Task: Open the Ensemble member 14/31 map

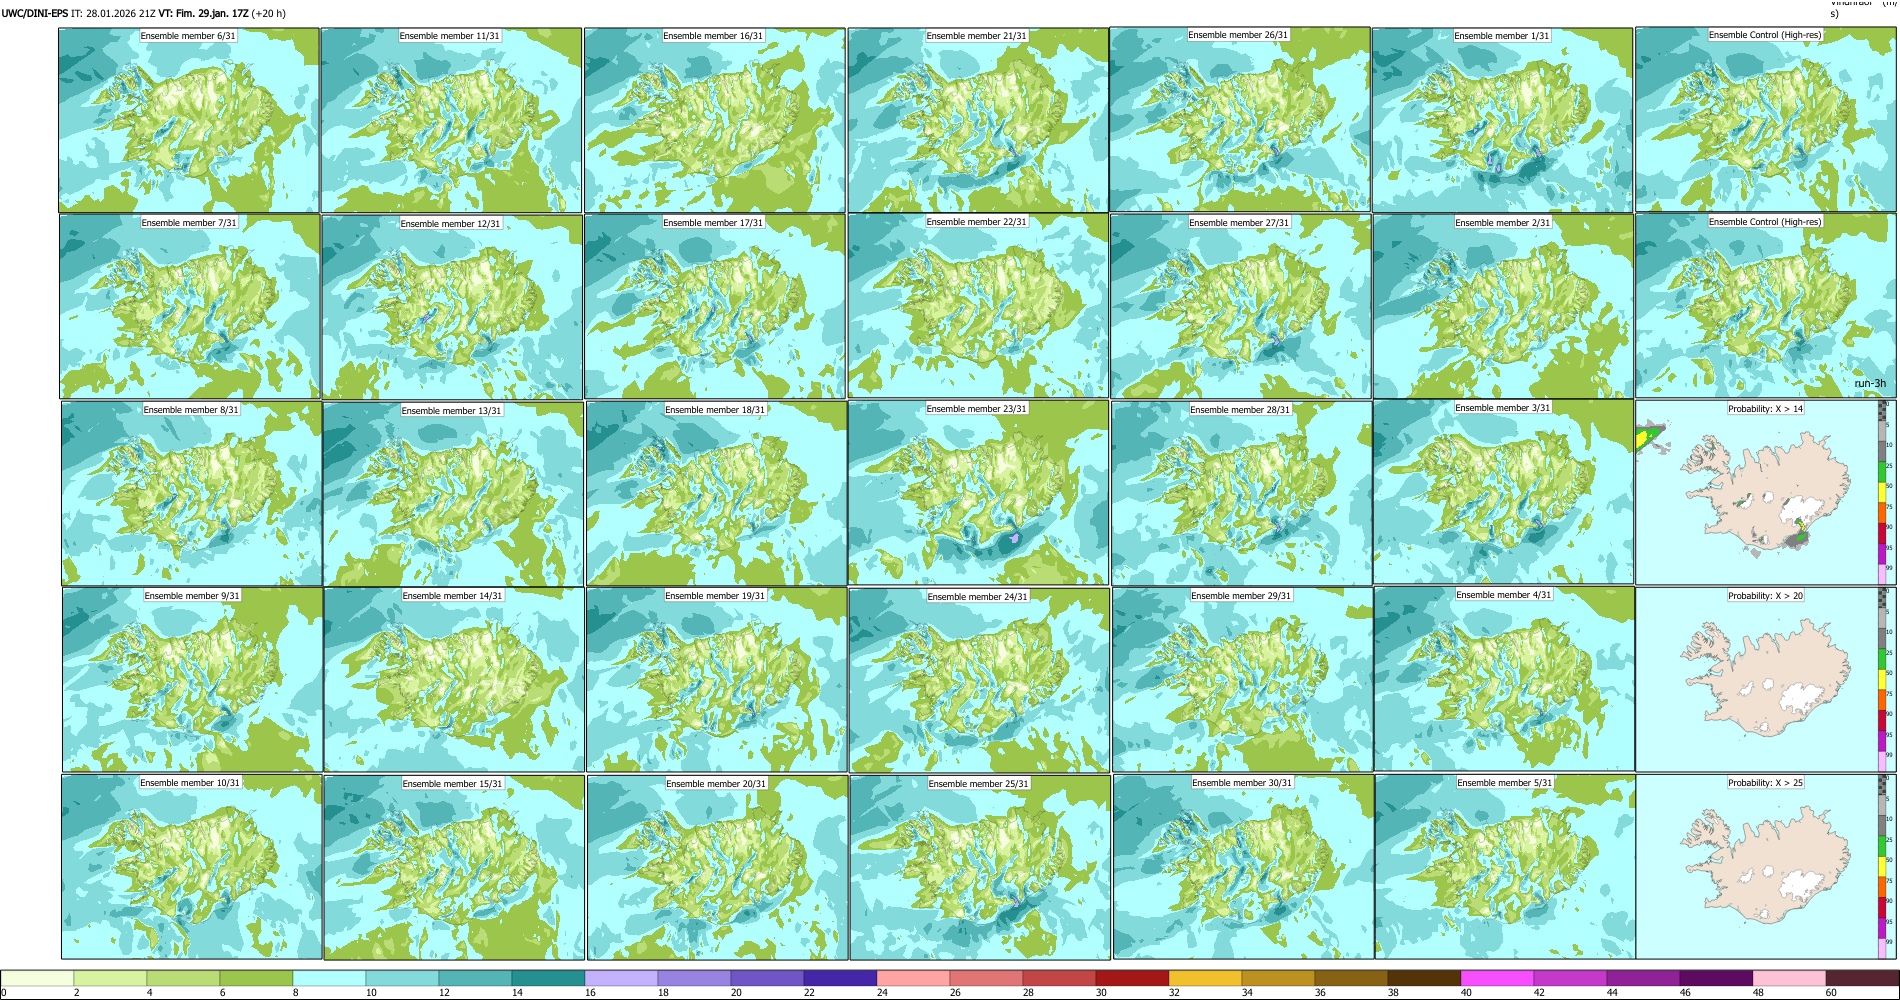Action: (454, 680)
